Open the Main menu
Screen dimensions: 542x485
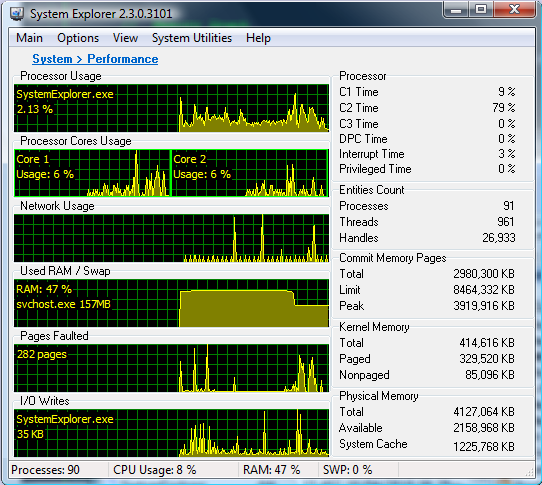[29, 38]
